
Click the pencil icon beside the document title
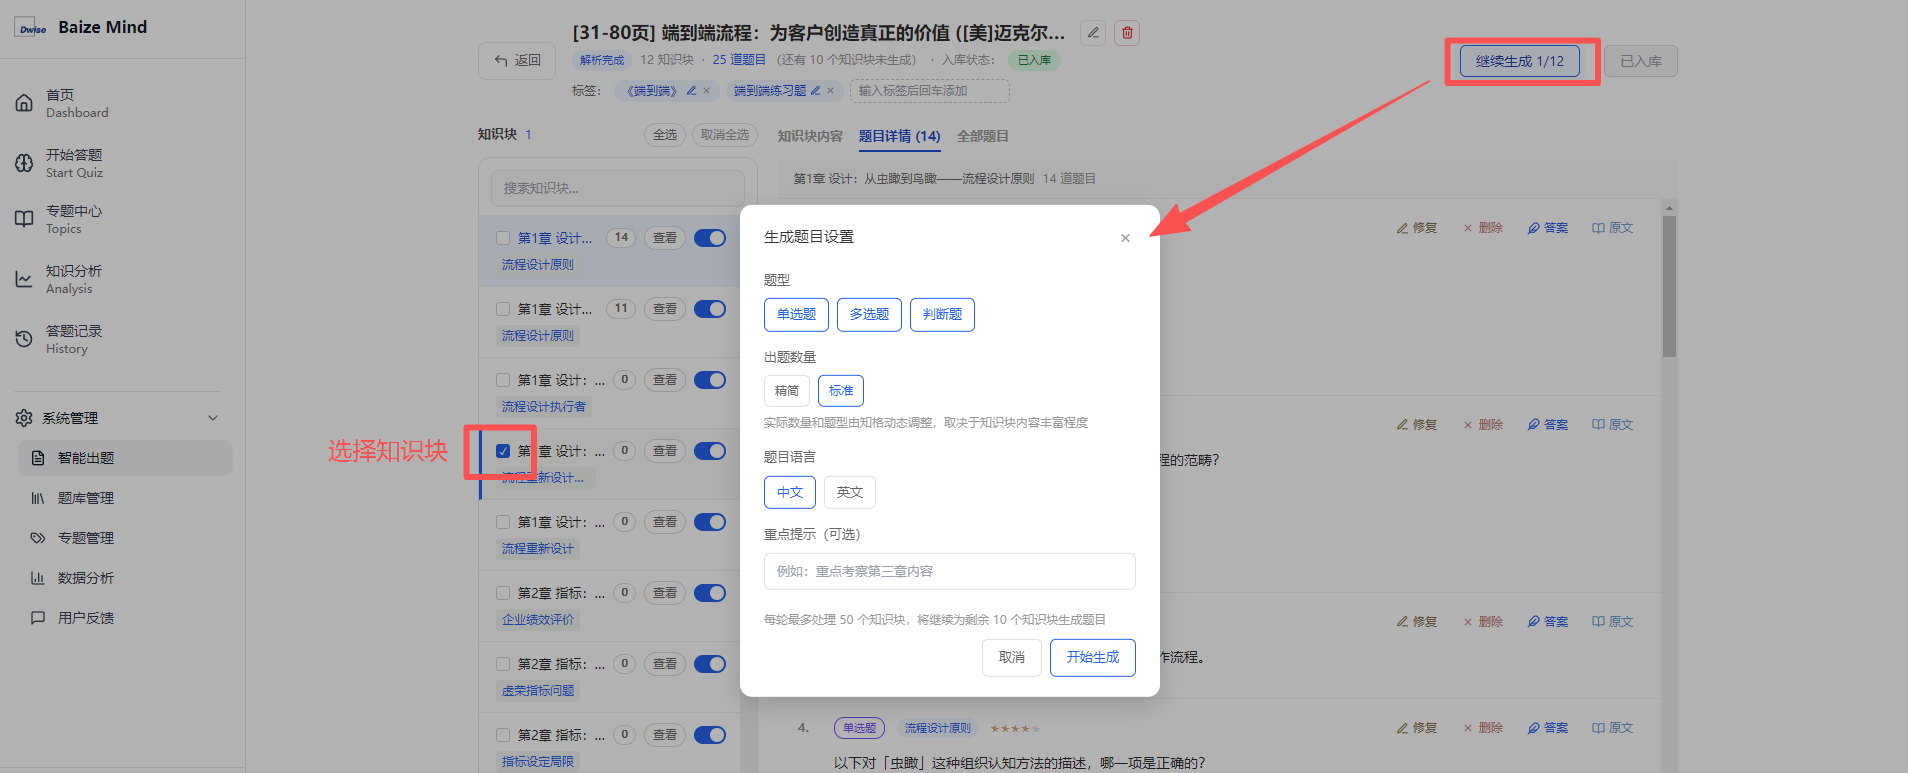coord(1093,33)
